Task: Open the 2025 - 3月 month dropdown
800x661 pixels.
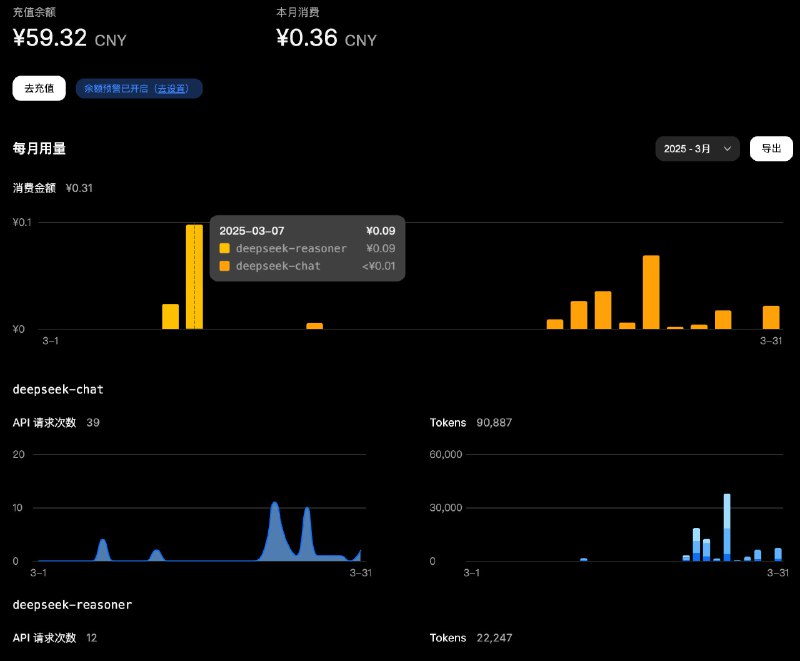Action: (697, 148)
